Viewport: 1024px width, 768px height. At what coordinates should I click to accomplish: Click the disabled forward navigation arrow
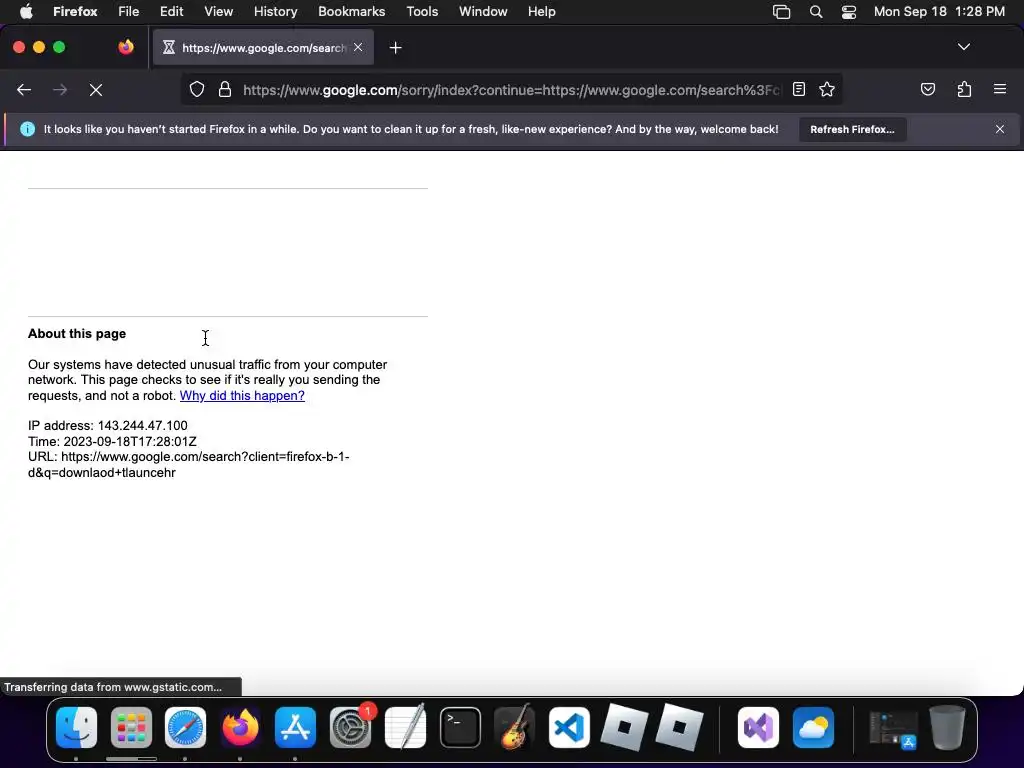pyautogui.click(x=60, y=90)
